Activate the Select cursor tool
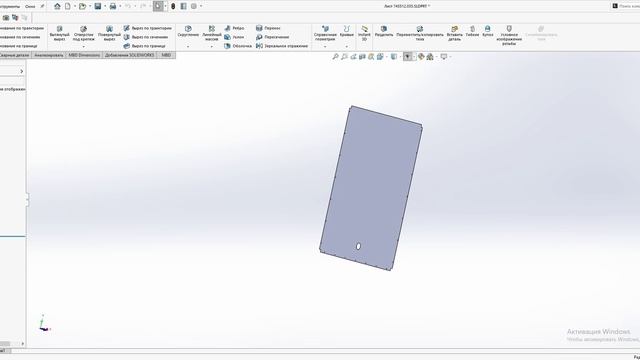 coord(158,6)
